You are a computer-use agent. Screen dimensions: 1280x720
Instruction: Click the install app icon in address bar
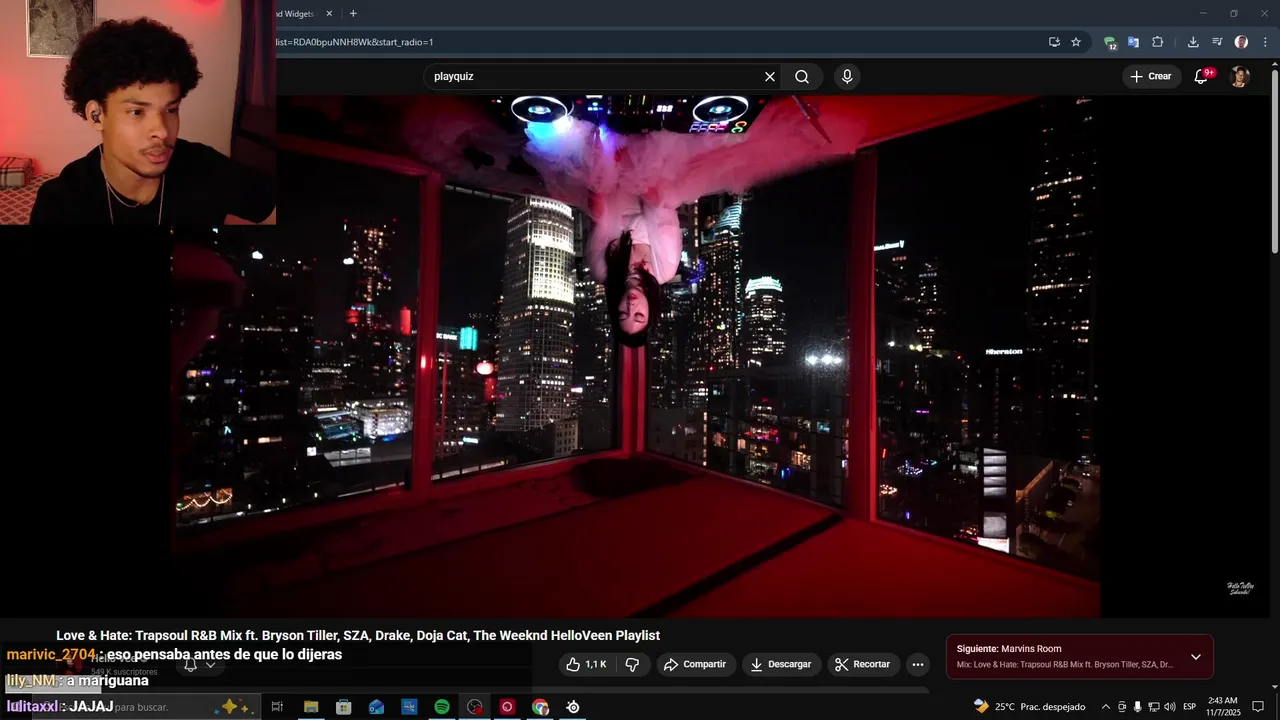point(1054,42)
